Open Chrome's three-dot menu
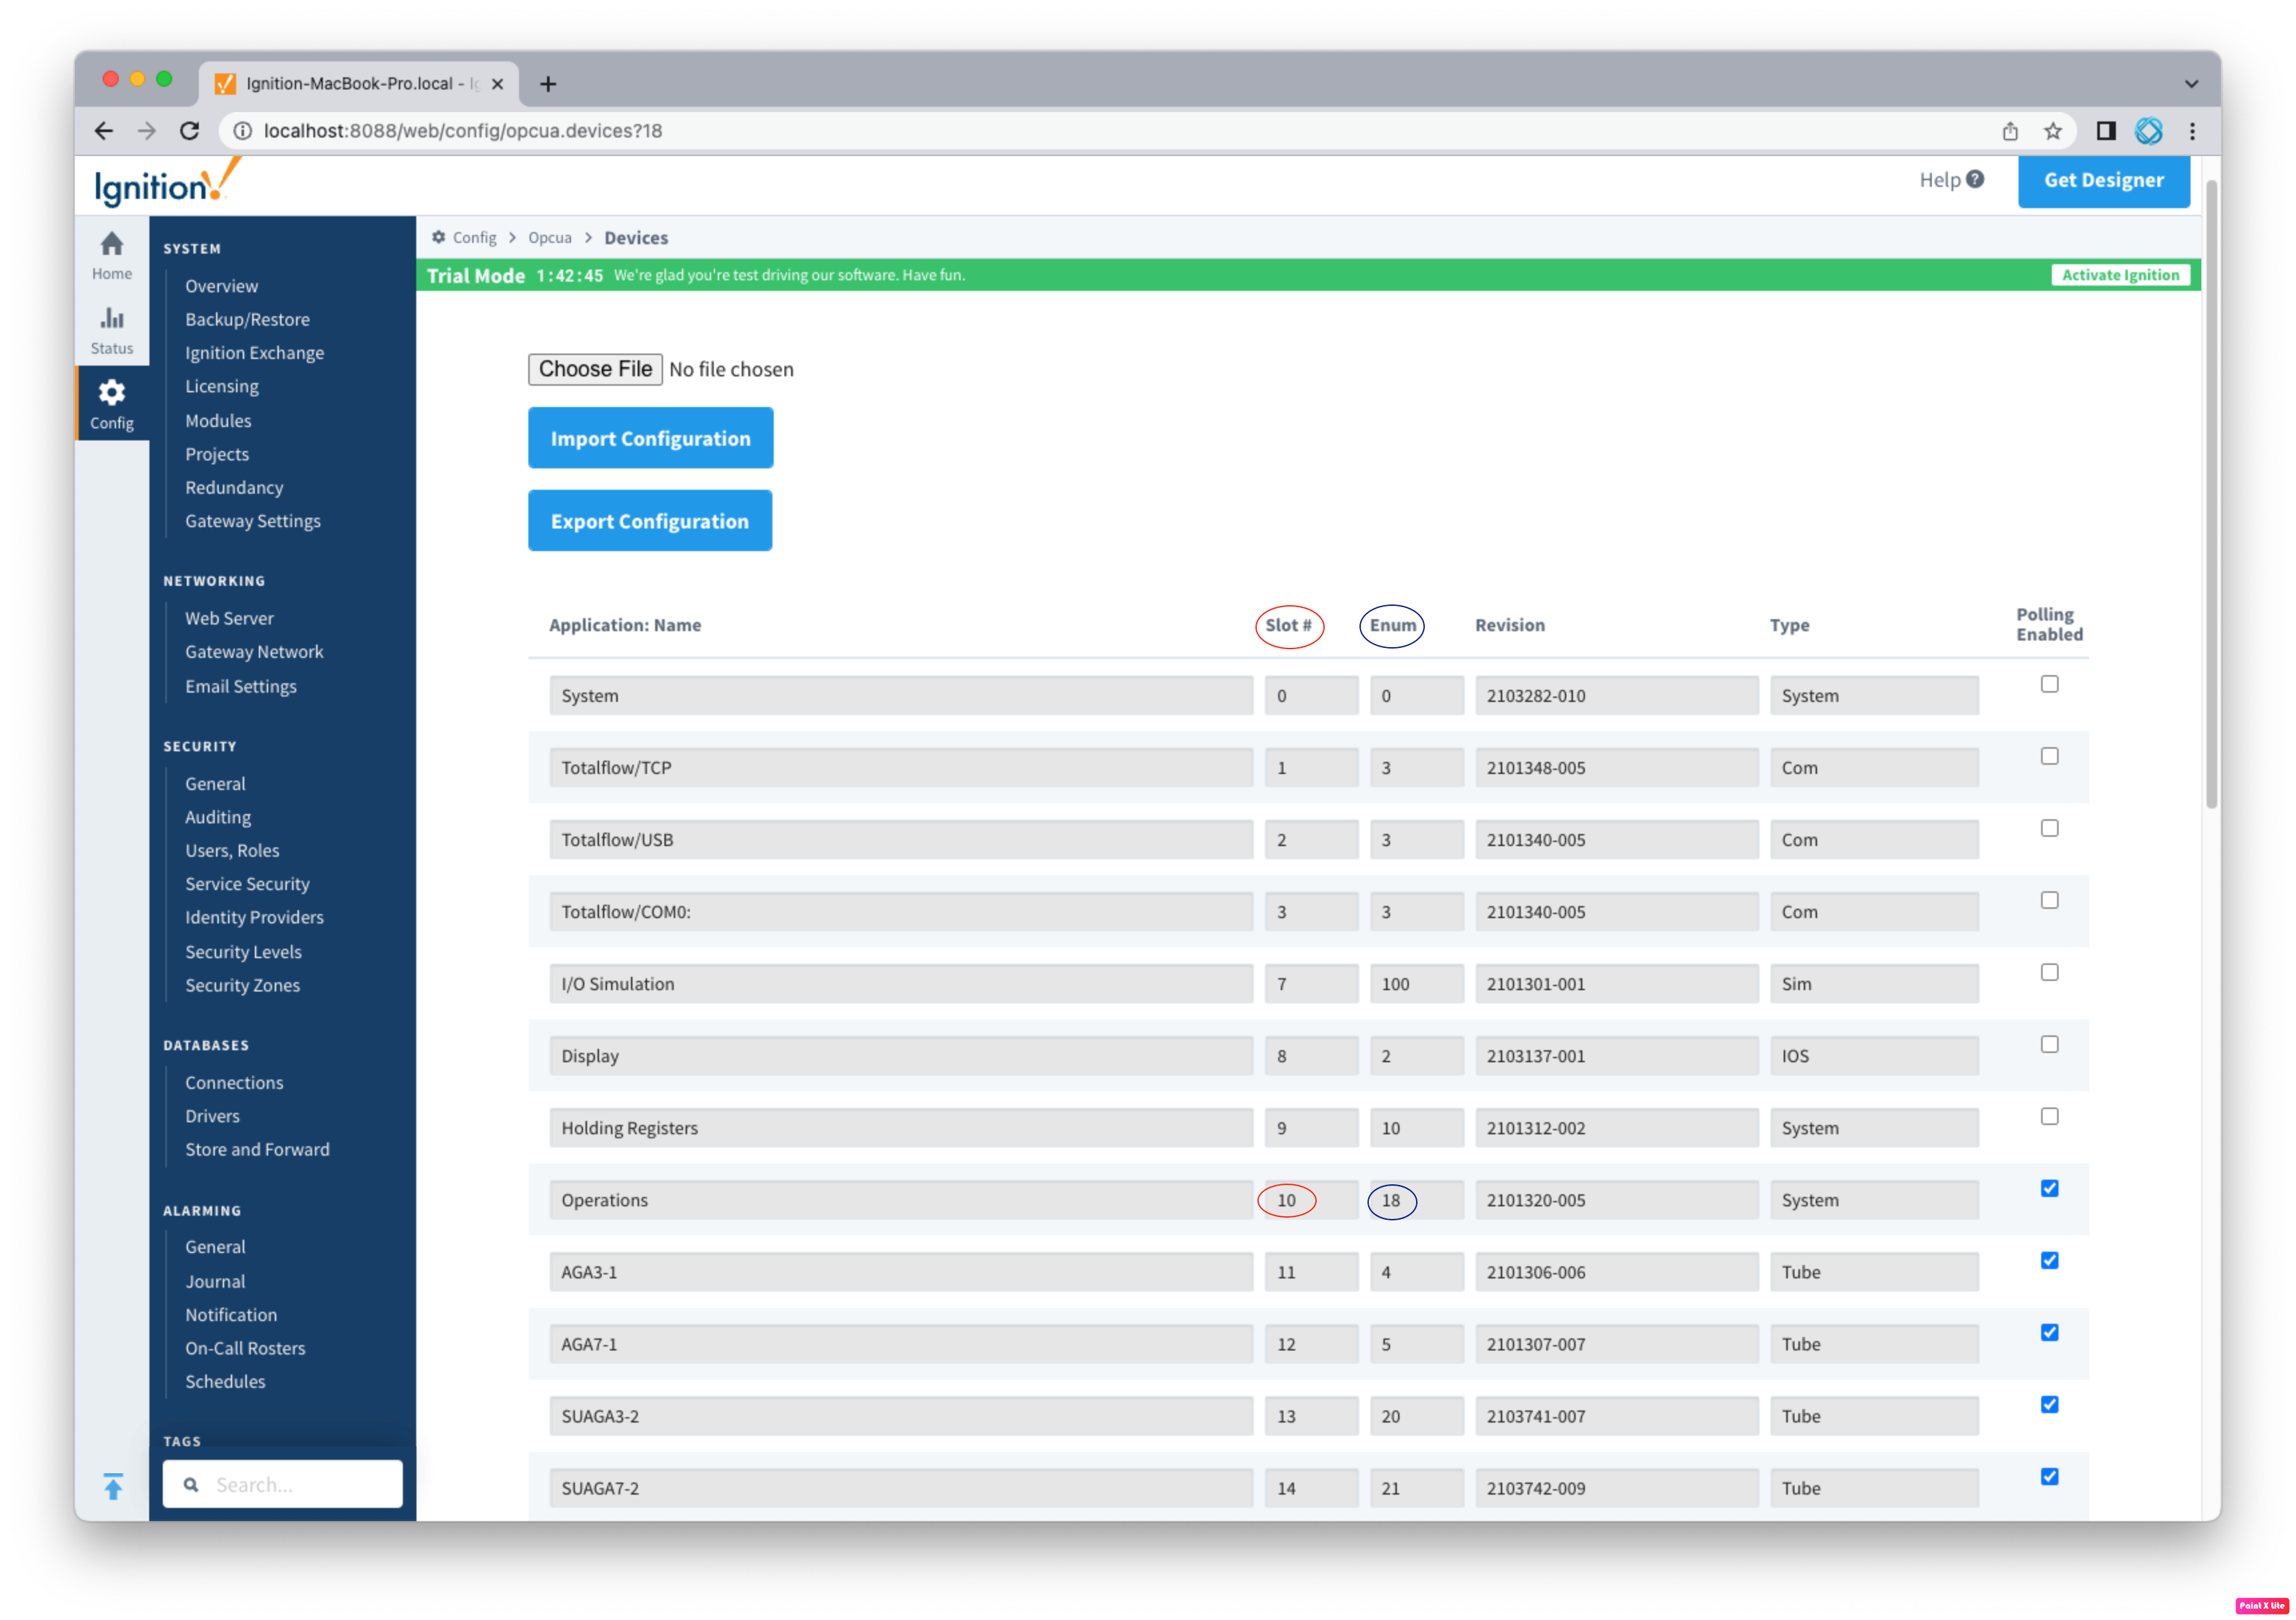 pos(2192,131)
